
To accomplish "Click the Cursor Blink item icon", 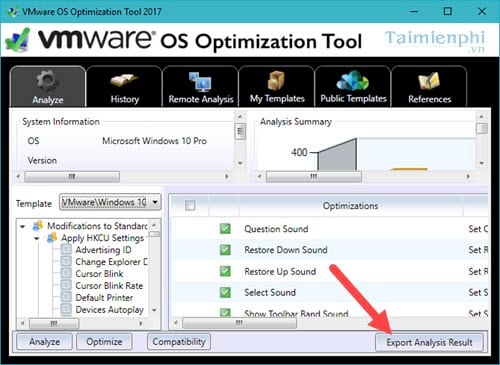I will pyautogui.click(x=66, y=273).
